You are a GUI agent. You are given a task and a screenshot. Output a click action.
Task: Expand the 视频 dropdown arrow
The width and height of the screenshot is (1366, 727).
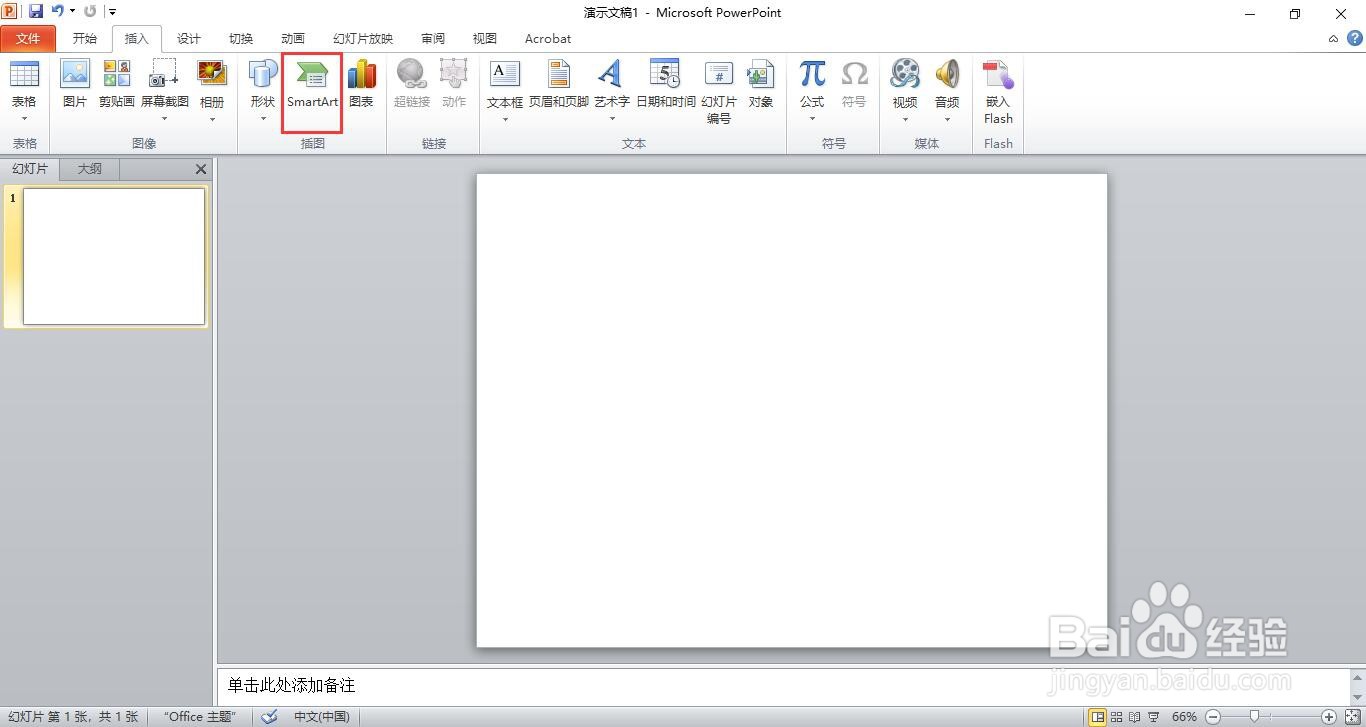[x=905, y=119]
